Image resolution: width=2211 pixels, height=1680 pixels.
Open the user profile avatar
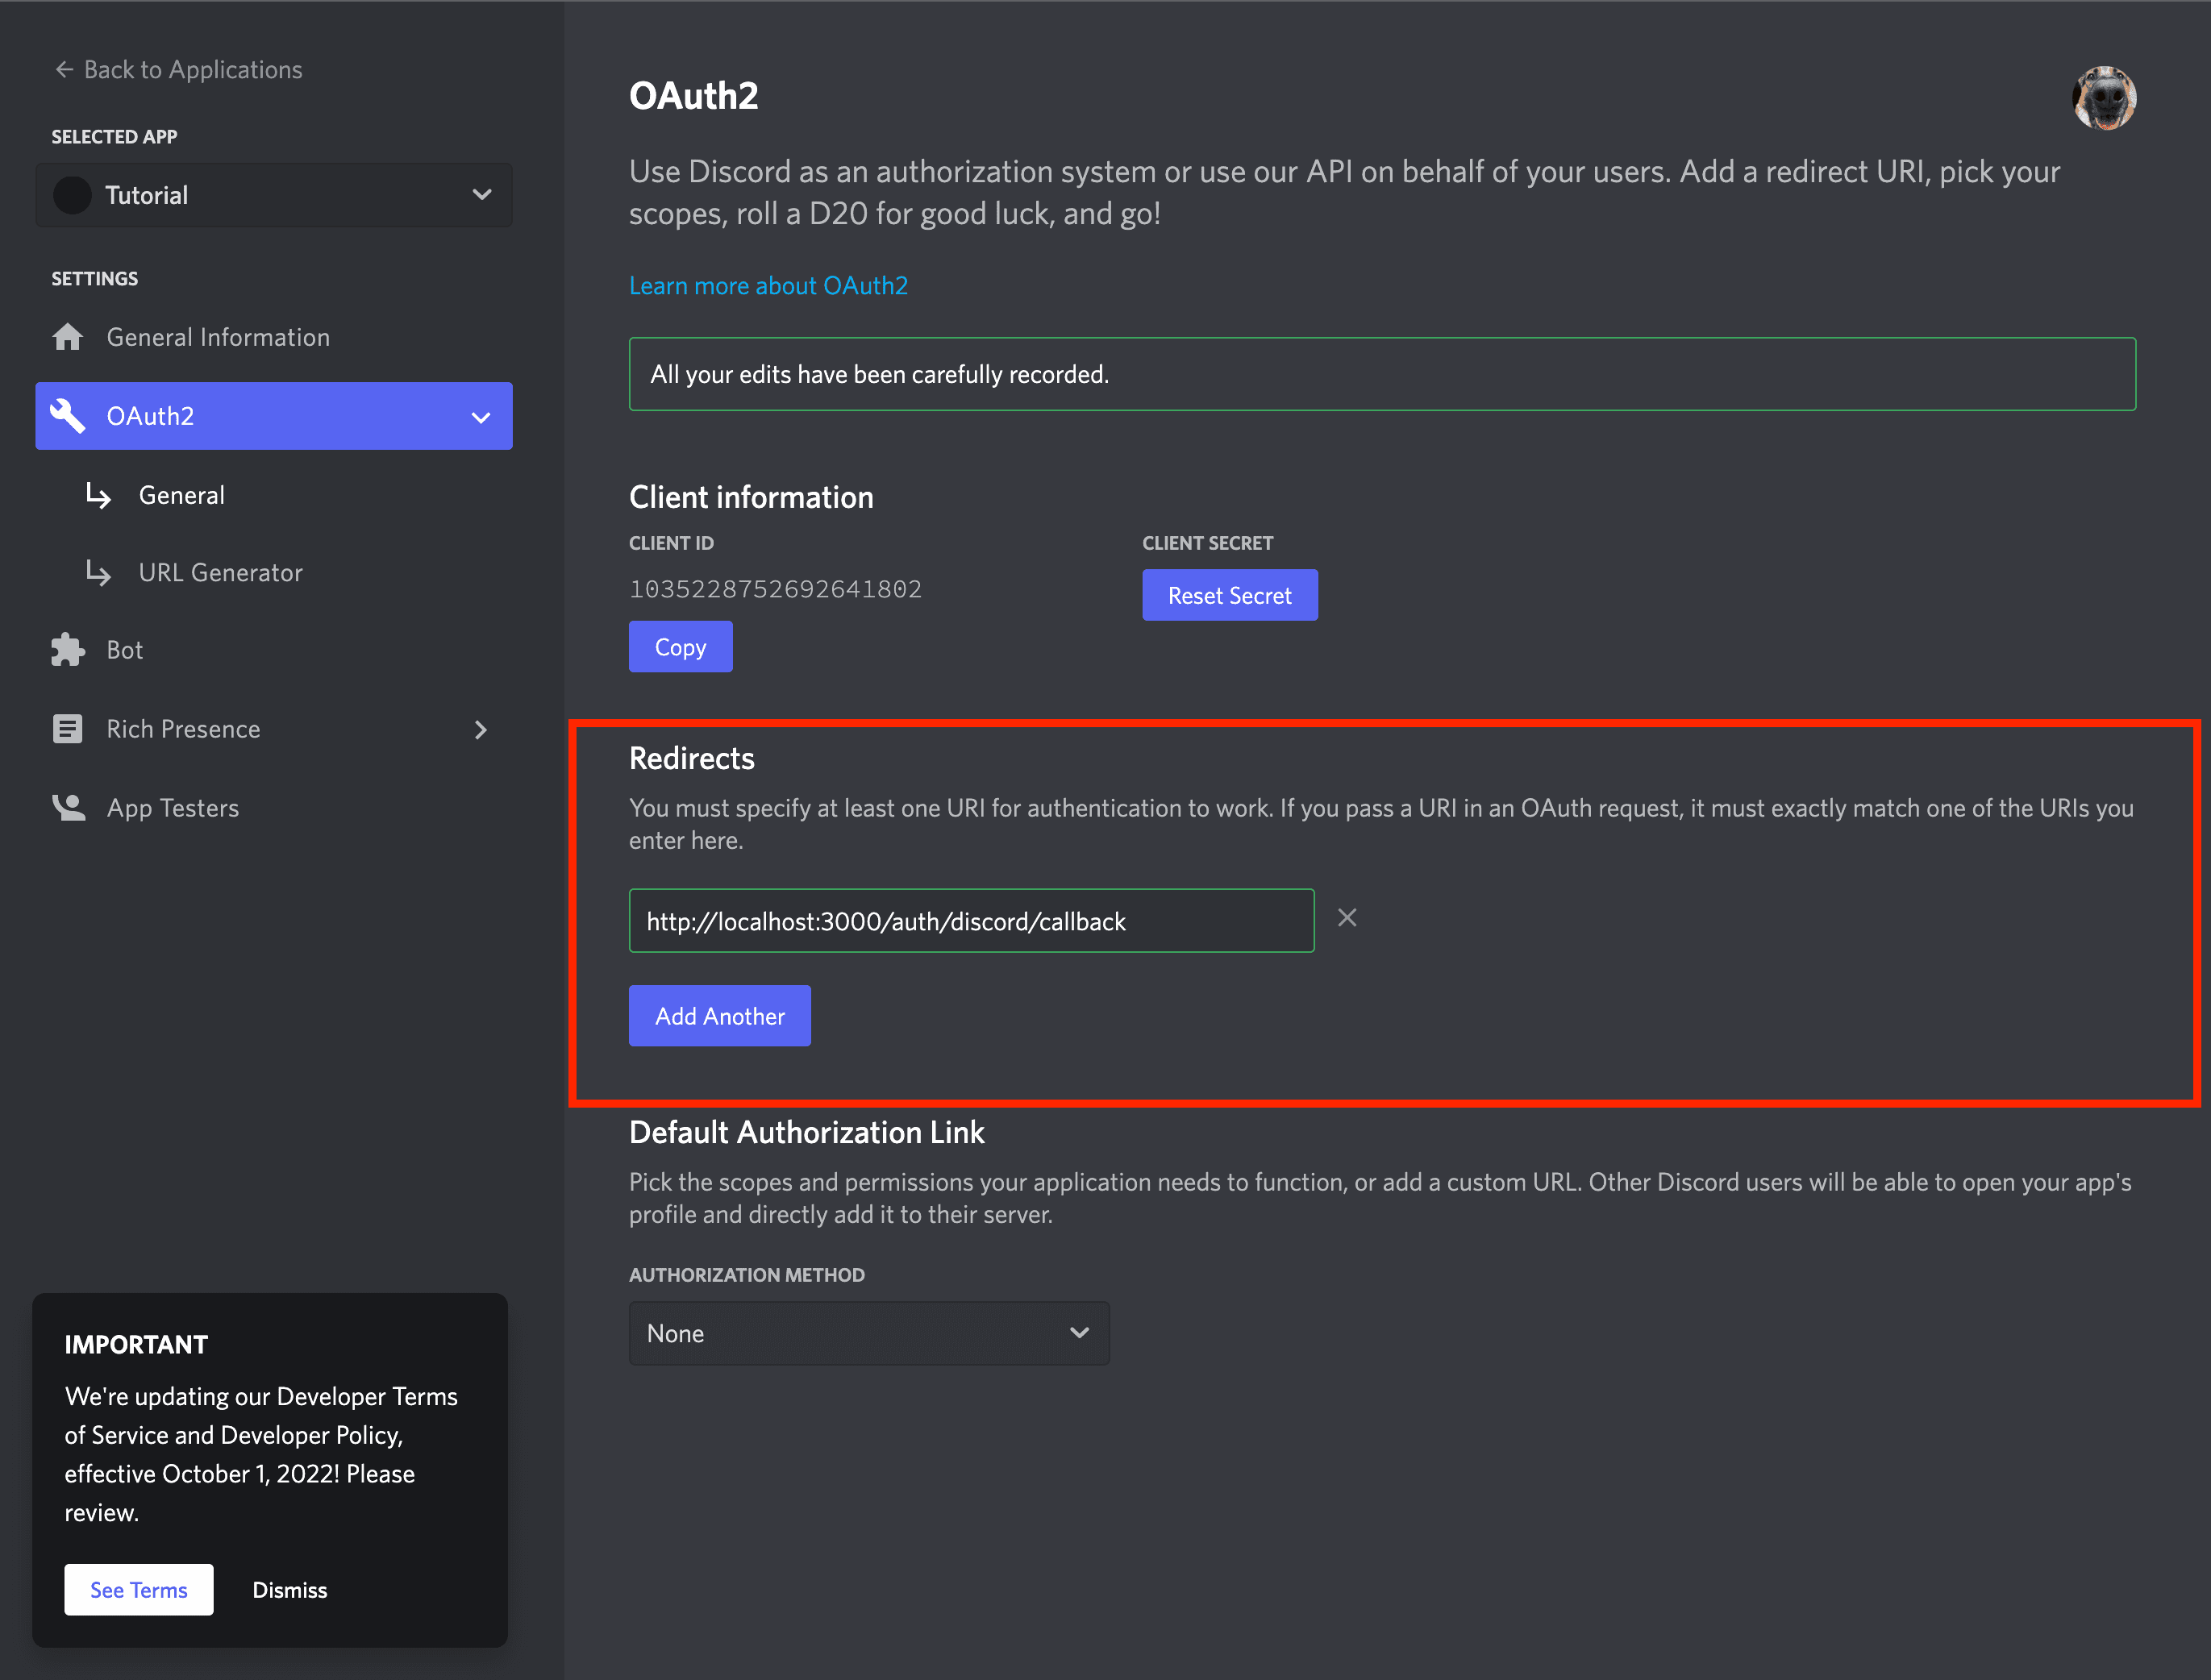click(x=2104, y=98)
